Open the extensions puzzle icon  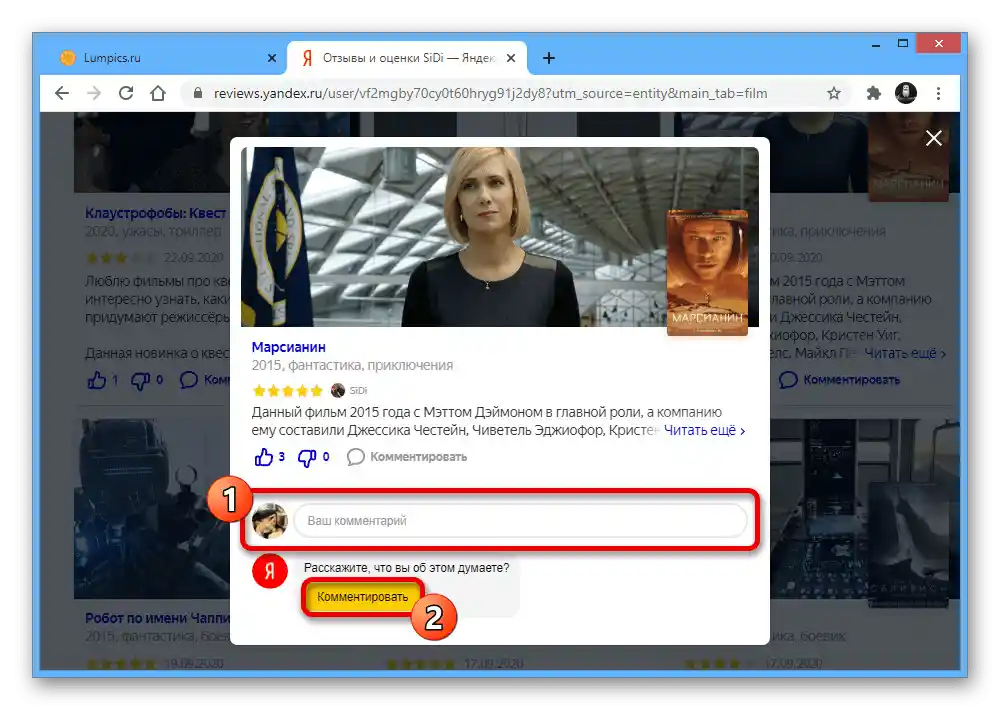click(874, 93)
